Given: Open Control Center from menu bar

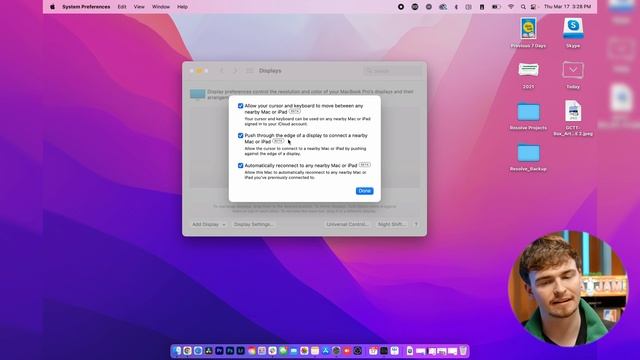Looking at the screenshot, I should [x=533, y=7].
